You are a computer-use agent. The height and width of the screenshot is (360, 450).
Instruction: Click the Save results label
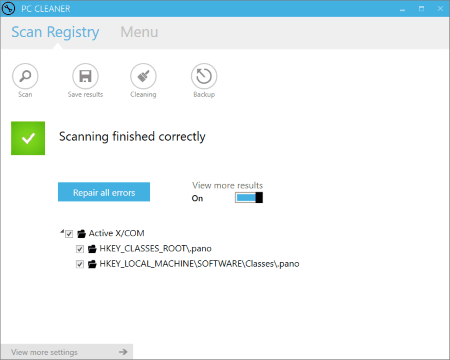point(85,94)
